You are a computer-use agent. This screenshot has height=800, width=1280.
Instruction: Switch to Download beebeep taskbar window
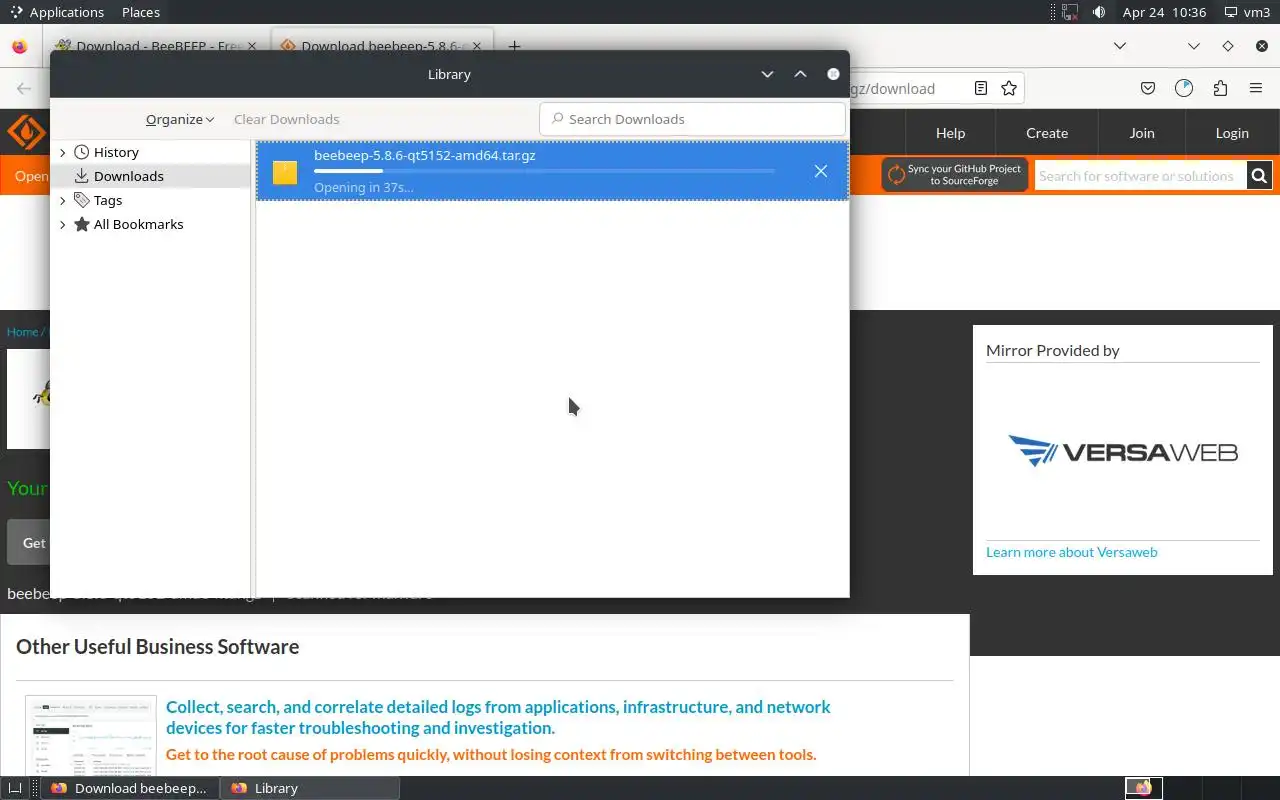pos(129,788)
